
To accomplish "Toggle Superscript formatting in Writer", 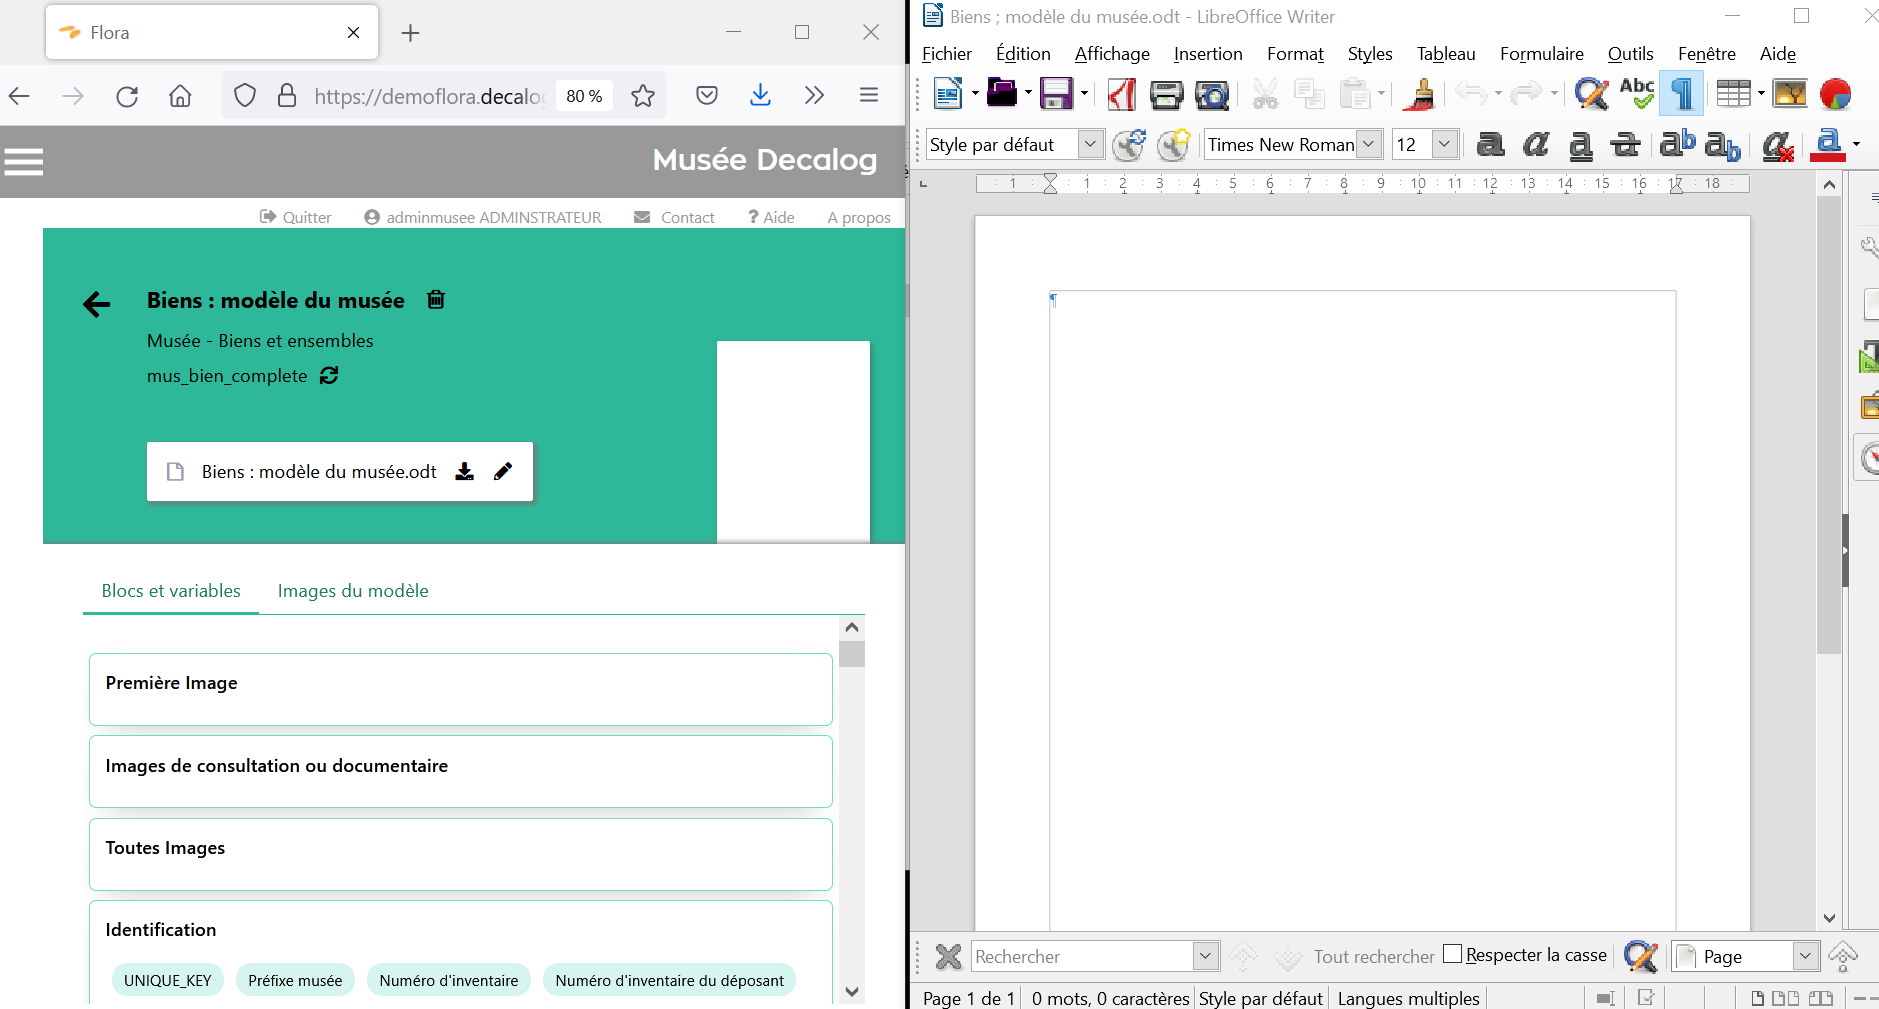I will pos(1677,144).
